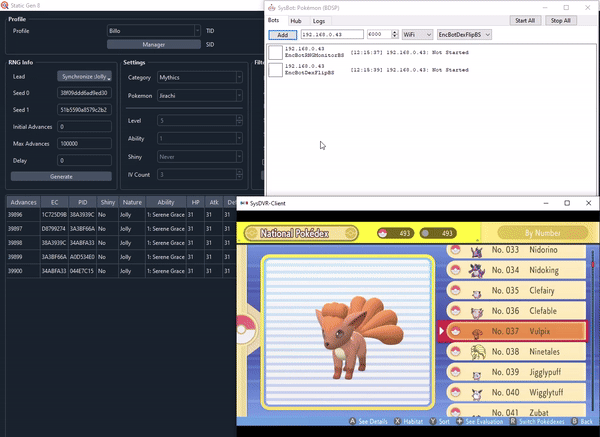The width and height of the screenshot is (600, 437).
Task: Switch to the Logs tab in SysBot
Action: click(x=318, y=21)
